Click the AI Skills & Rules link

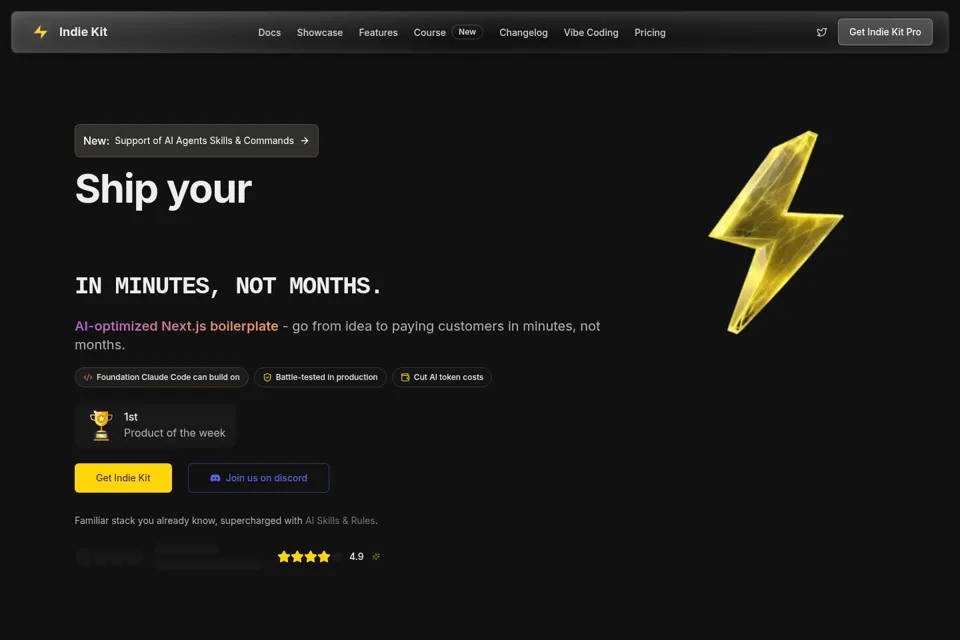340,521
